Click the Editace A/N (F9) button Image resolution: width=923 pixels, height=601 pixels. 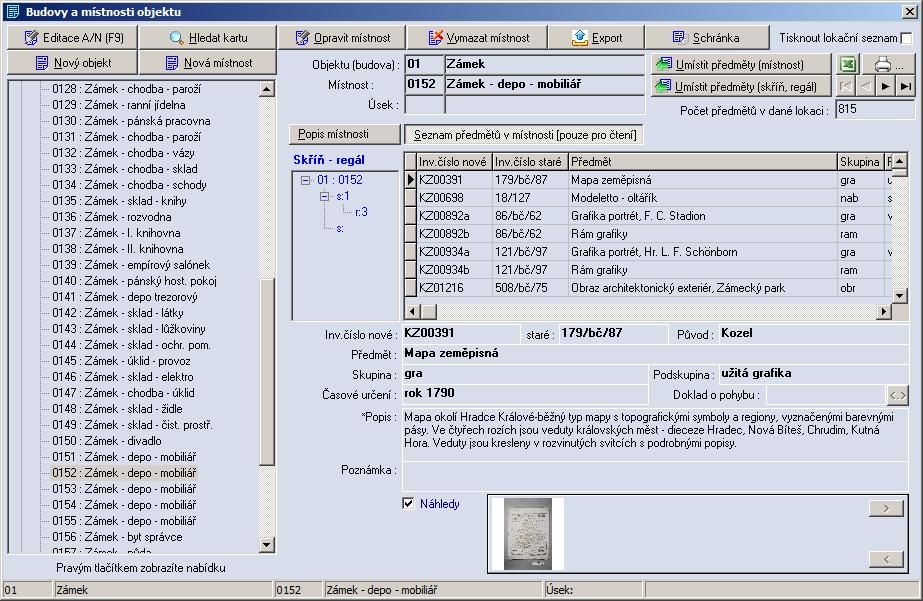[x=72, y=38]
